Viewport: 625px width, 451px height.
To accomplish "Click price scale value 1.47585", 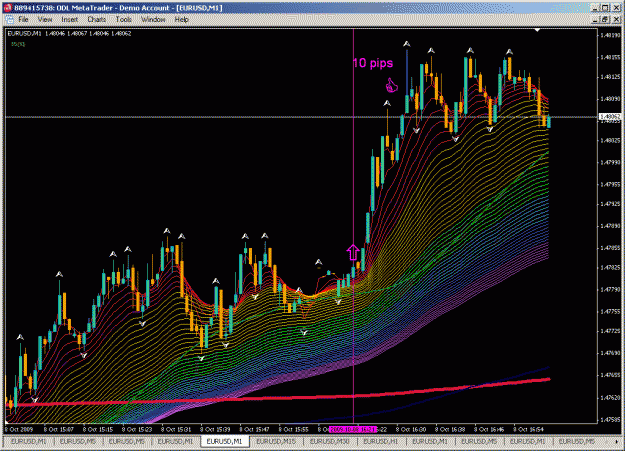I will pos(610,419).
